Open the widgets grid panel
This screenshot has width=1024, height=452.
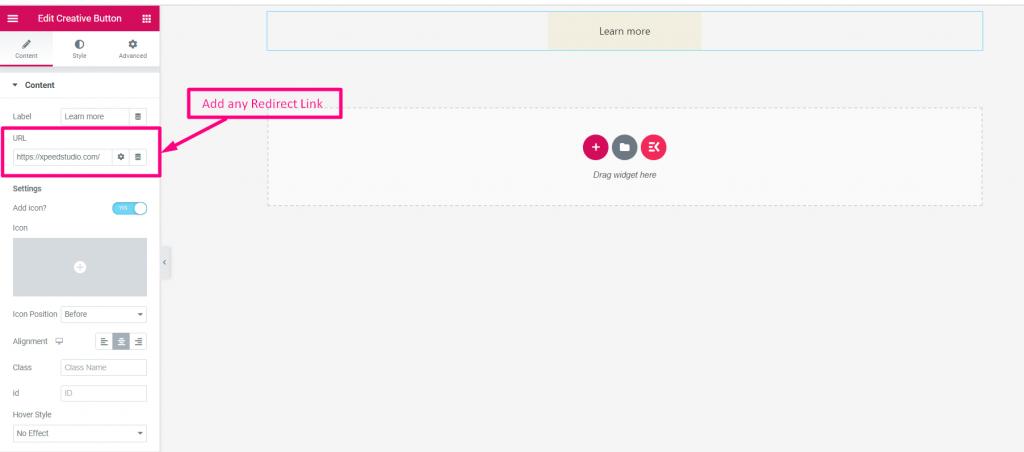pos(146,18)
